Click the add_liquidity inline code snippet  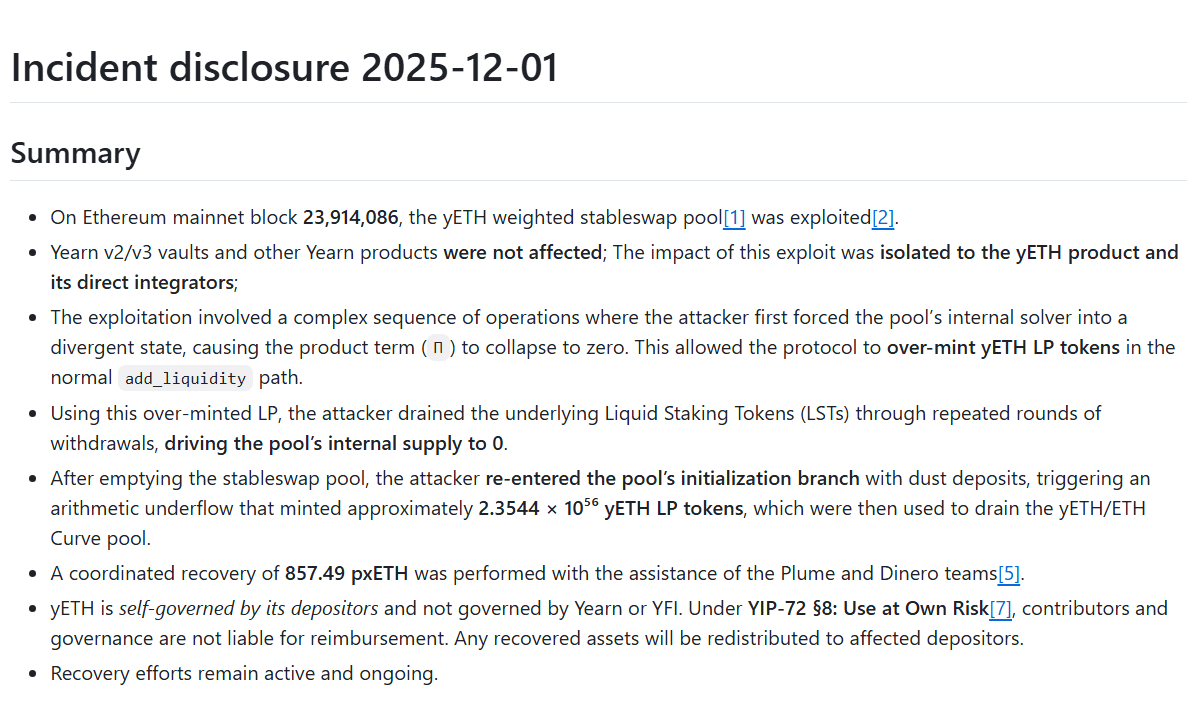coord(186,379)
